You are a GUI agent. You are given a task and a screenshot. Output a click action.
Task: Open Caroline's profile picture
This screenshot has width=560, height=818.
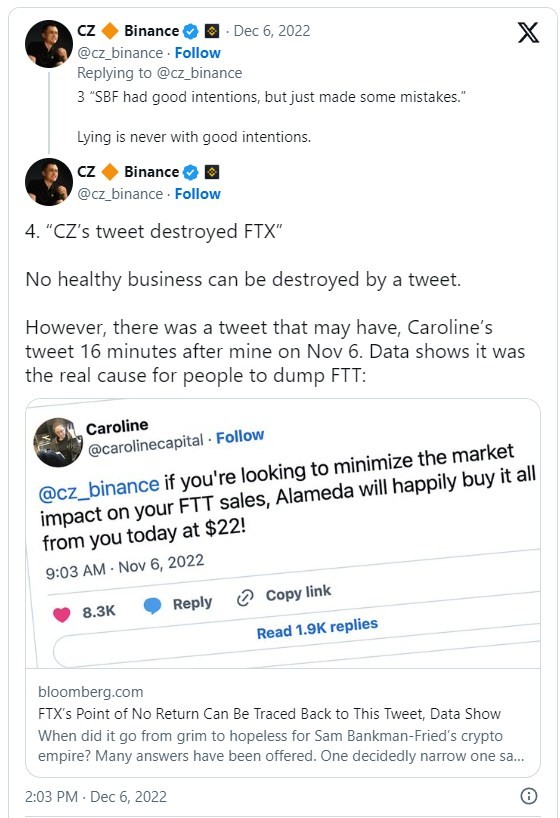(58, 442)
